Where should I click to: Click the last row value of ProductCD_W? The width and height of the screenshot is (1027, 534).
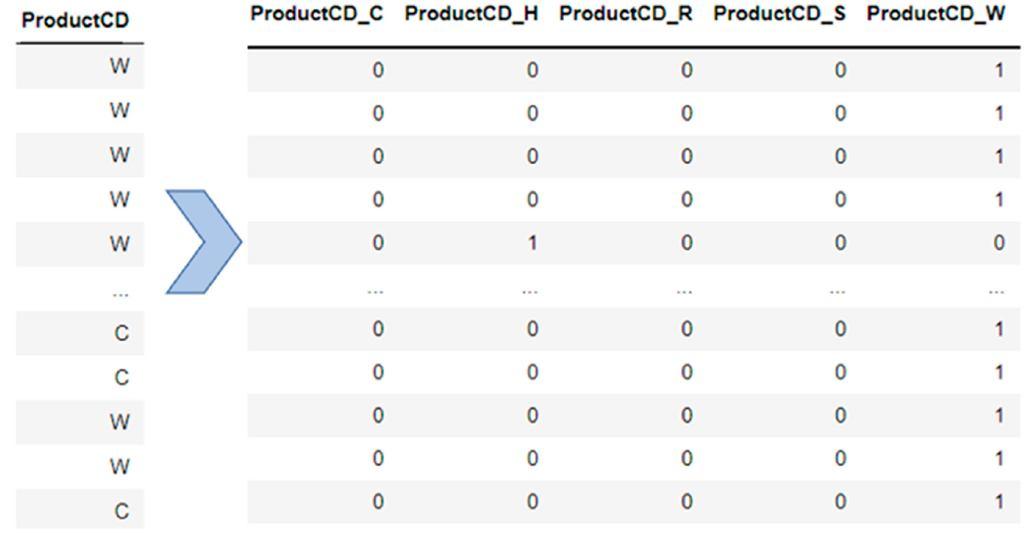coord(999,502)
